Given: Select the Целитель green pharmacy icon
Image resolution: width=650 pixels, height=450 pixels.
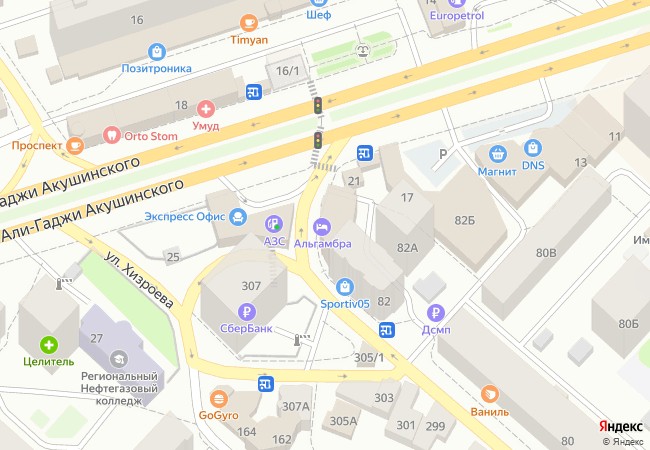Looking at the screenshot, I should point(49,345).
